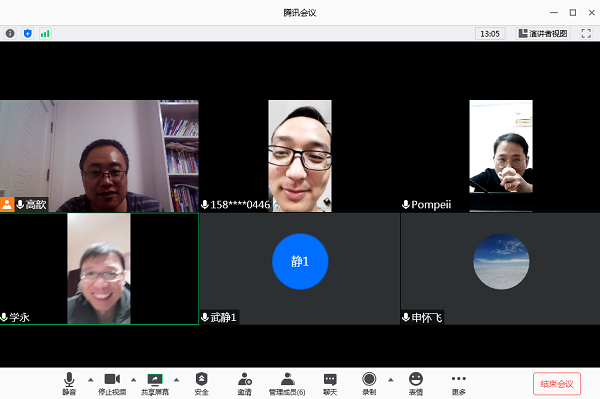Viewport: 600px width, 399px height.
Task: Open the security (安全) shield icon
Action: pos(202,384)
